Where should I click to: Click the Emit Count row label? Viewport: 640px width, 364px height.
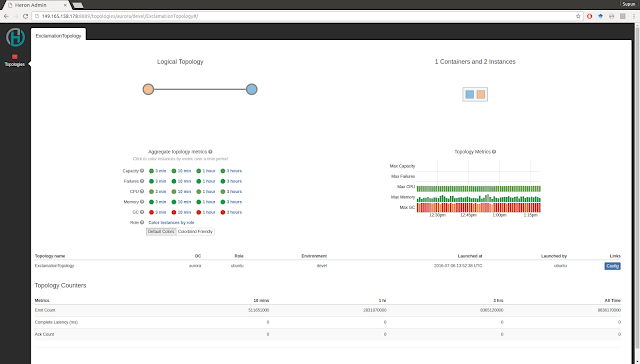point(45,310)
